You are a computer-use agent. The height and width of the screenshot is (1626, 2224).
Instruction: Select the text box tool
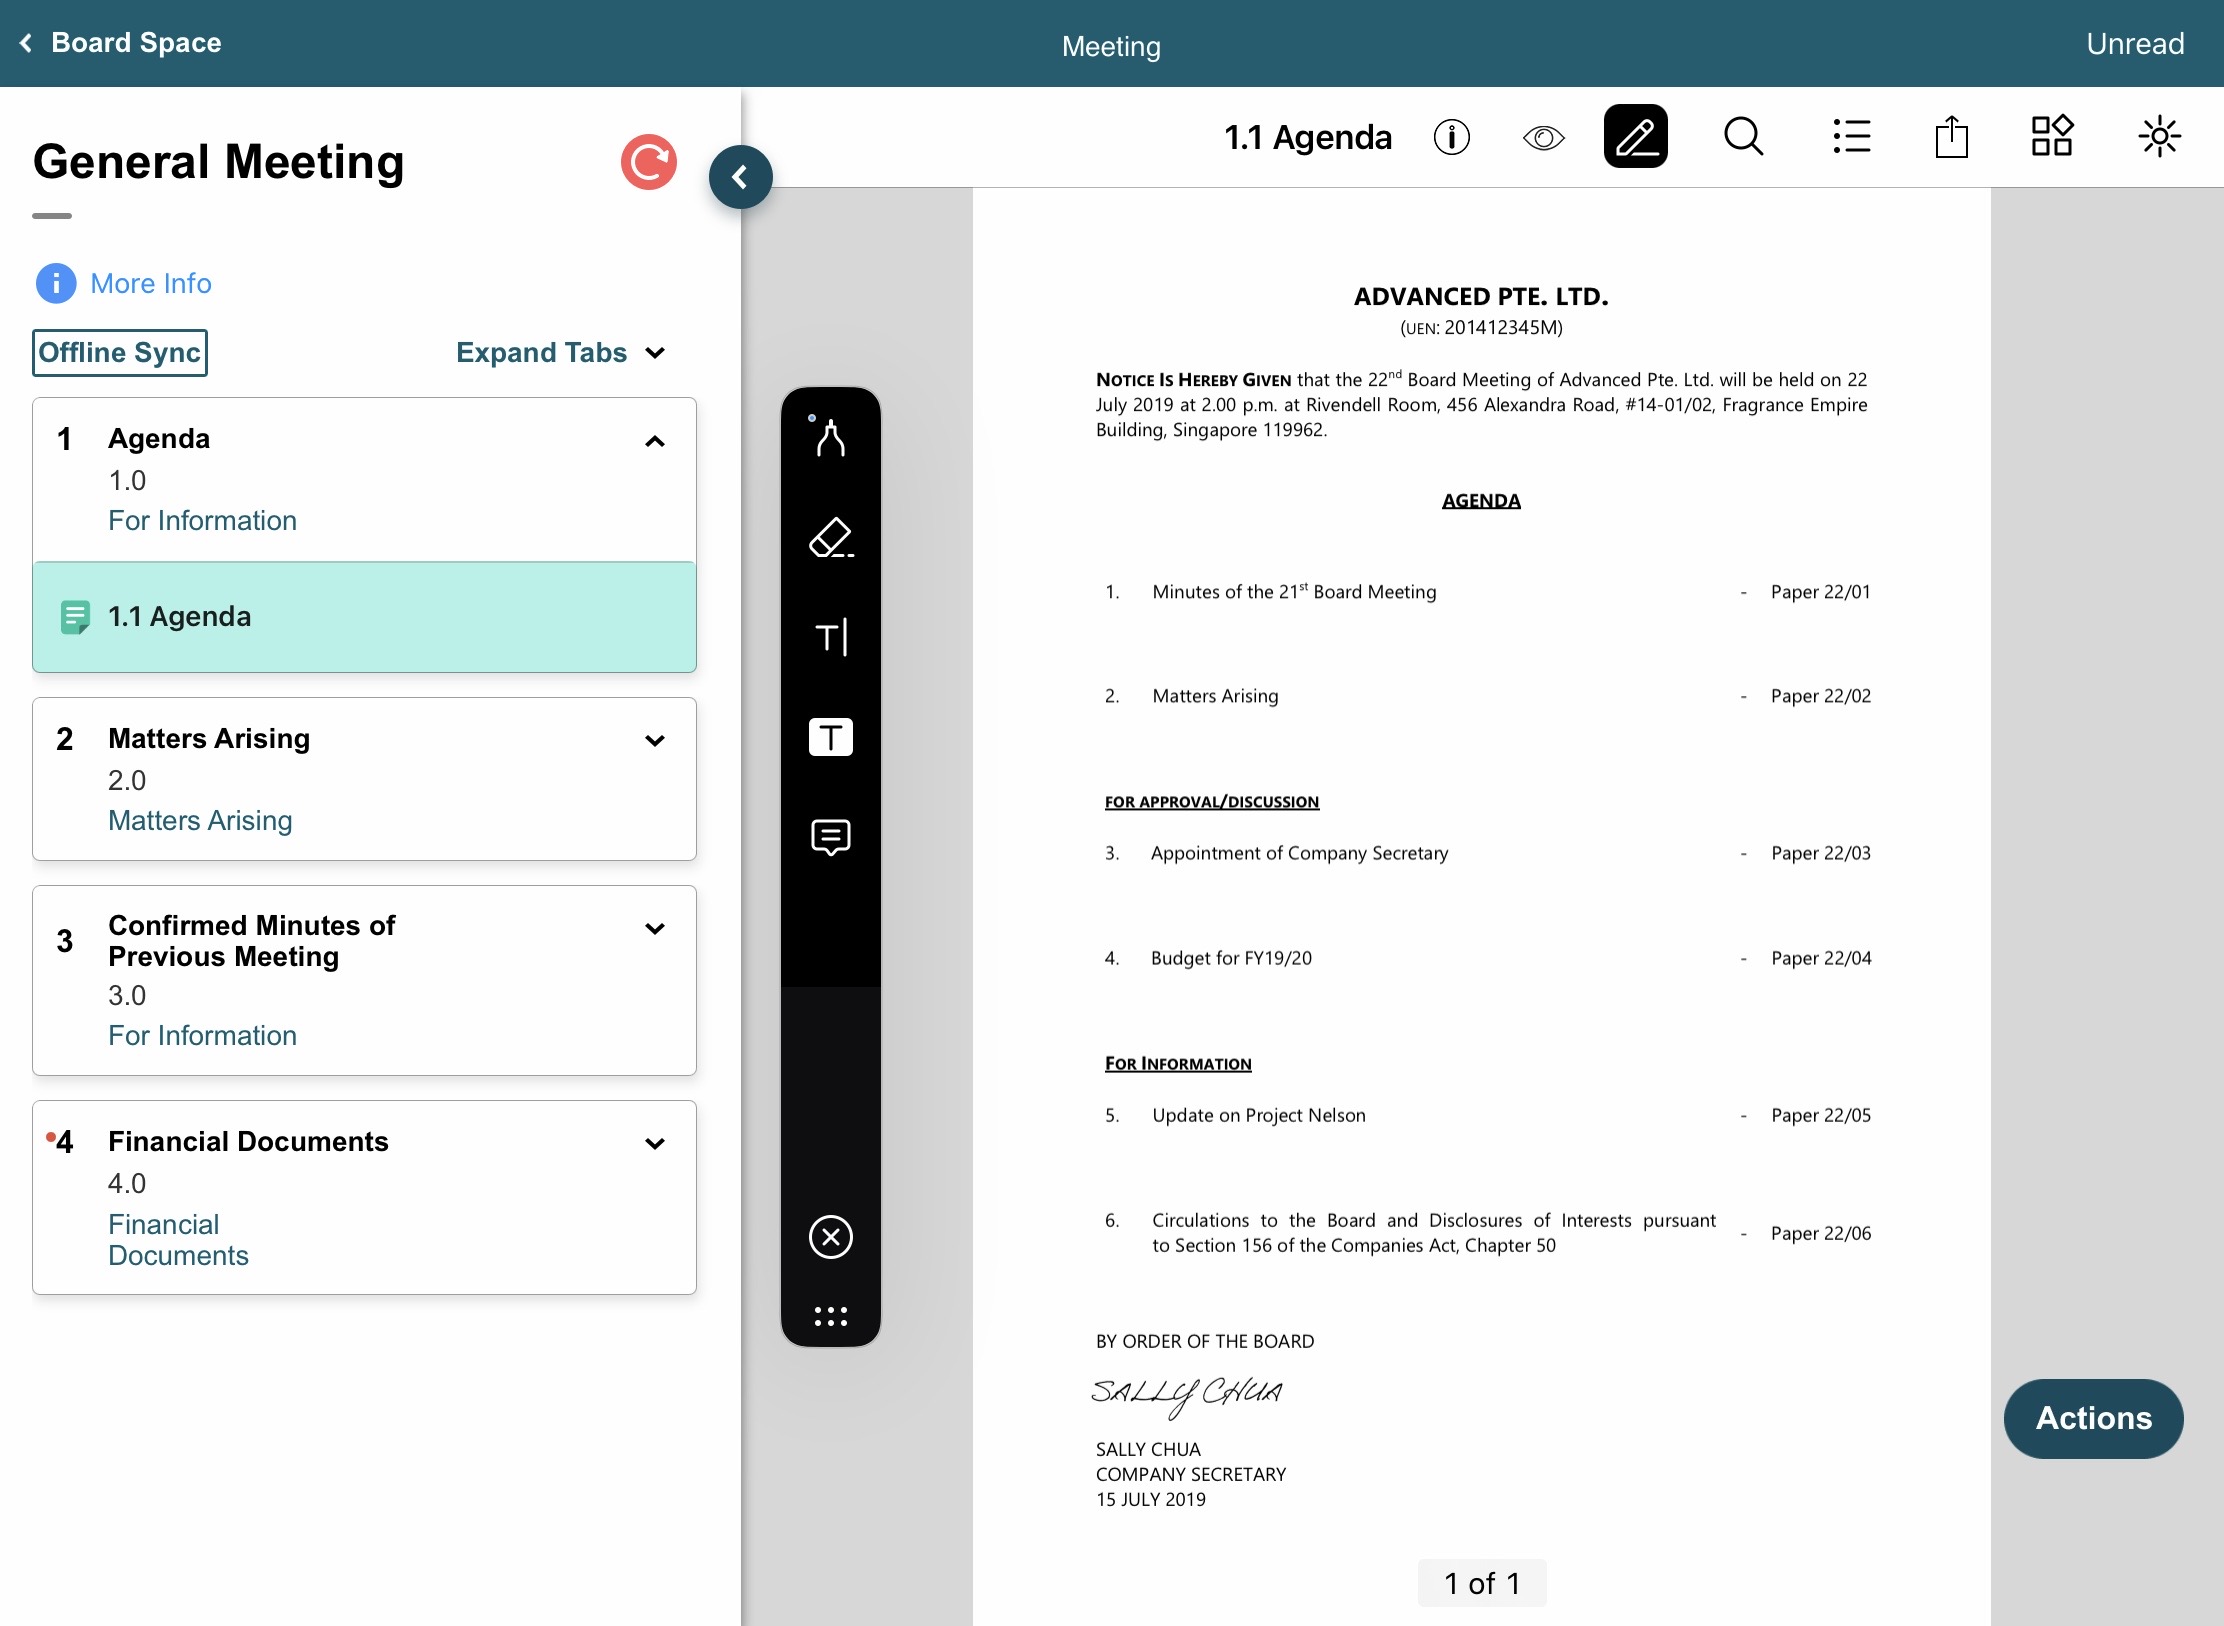coord(830,737)
